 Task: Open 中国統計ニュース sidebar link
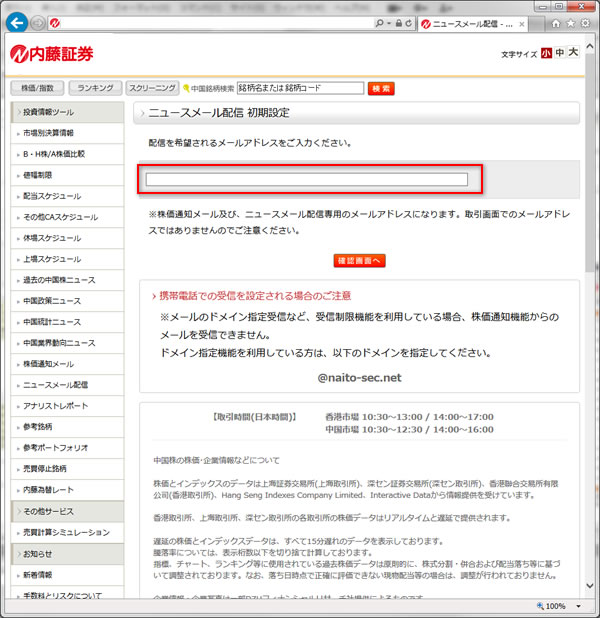[67, 322]
